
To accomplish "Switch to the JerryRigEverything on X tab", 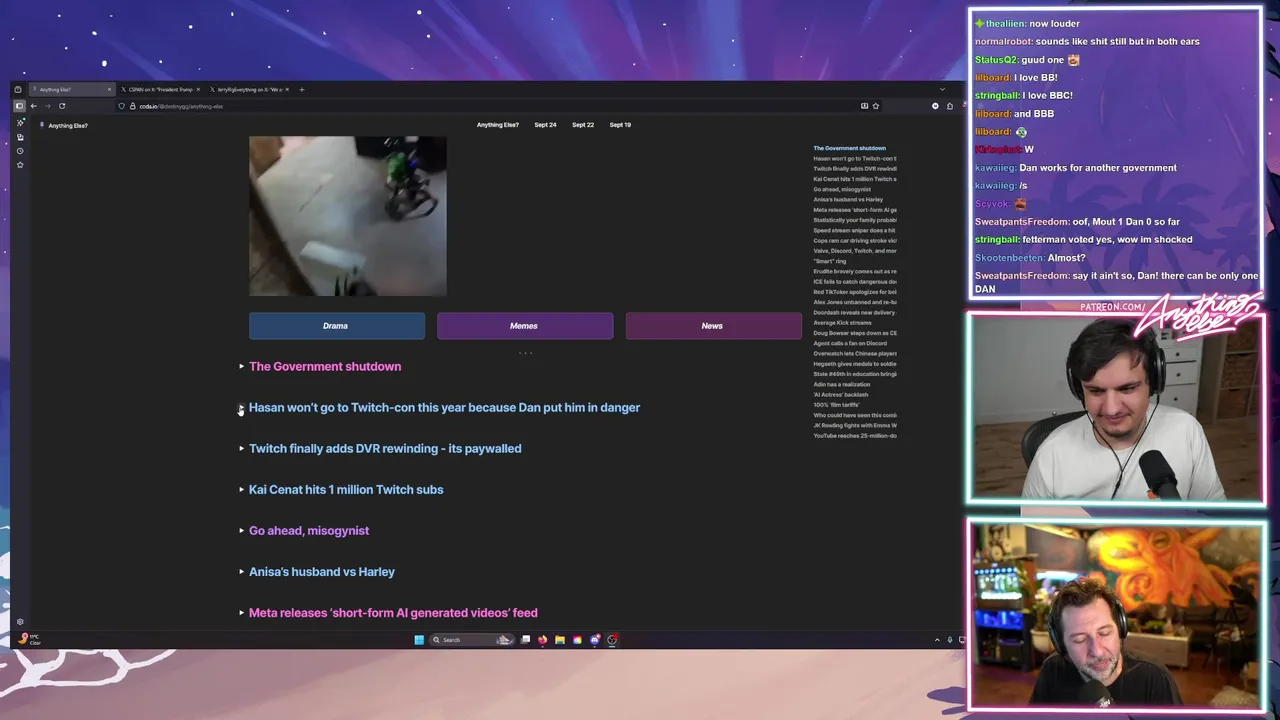I will [250, 90].
